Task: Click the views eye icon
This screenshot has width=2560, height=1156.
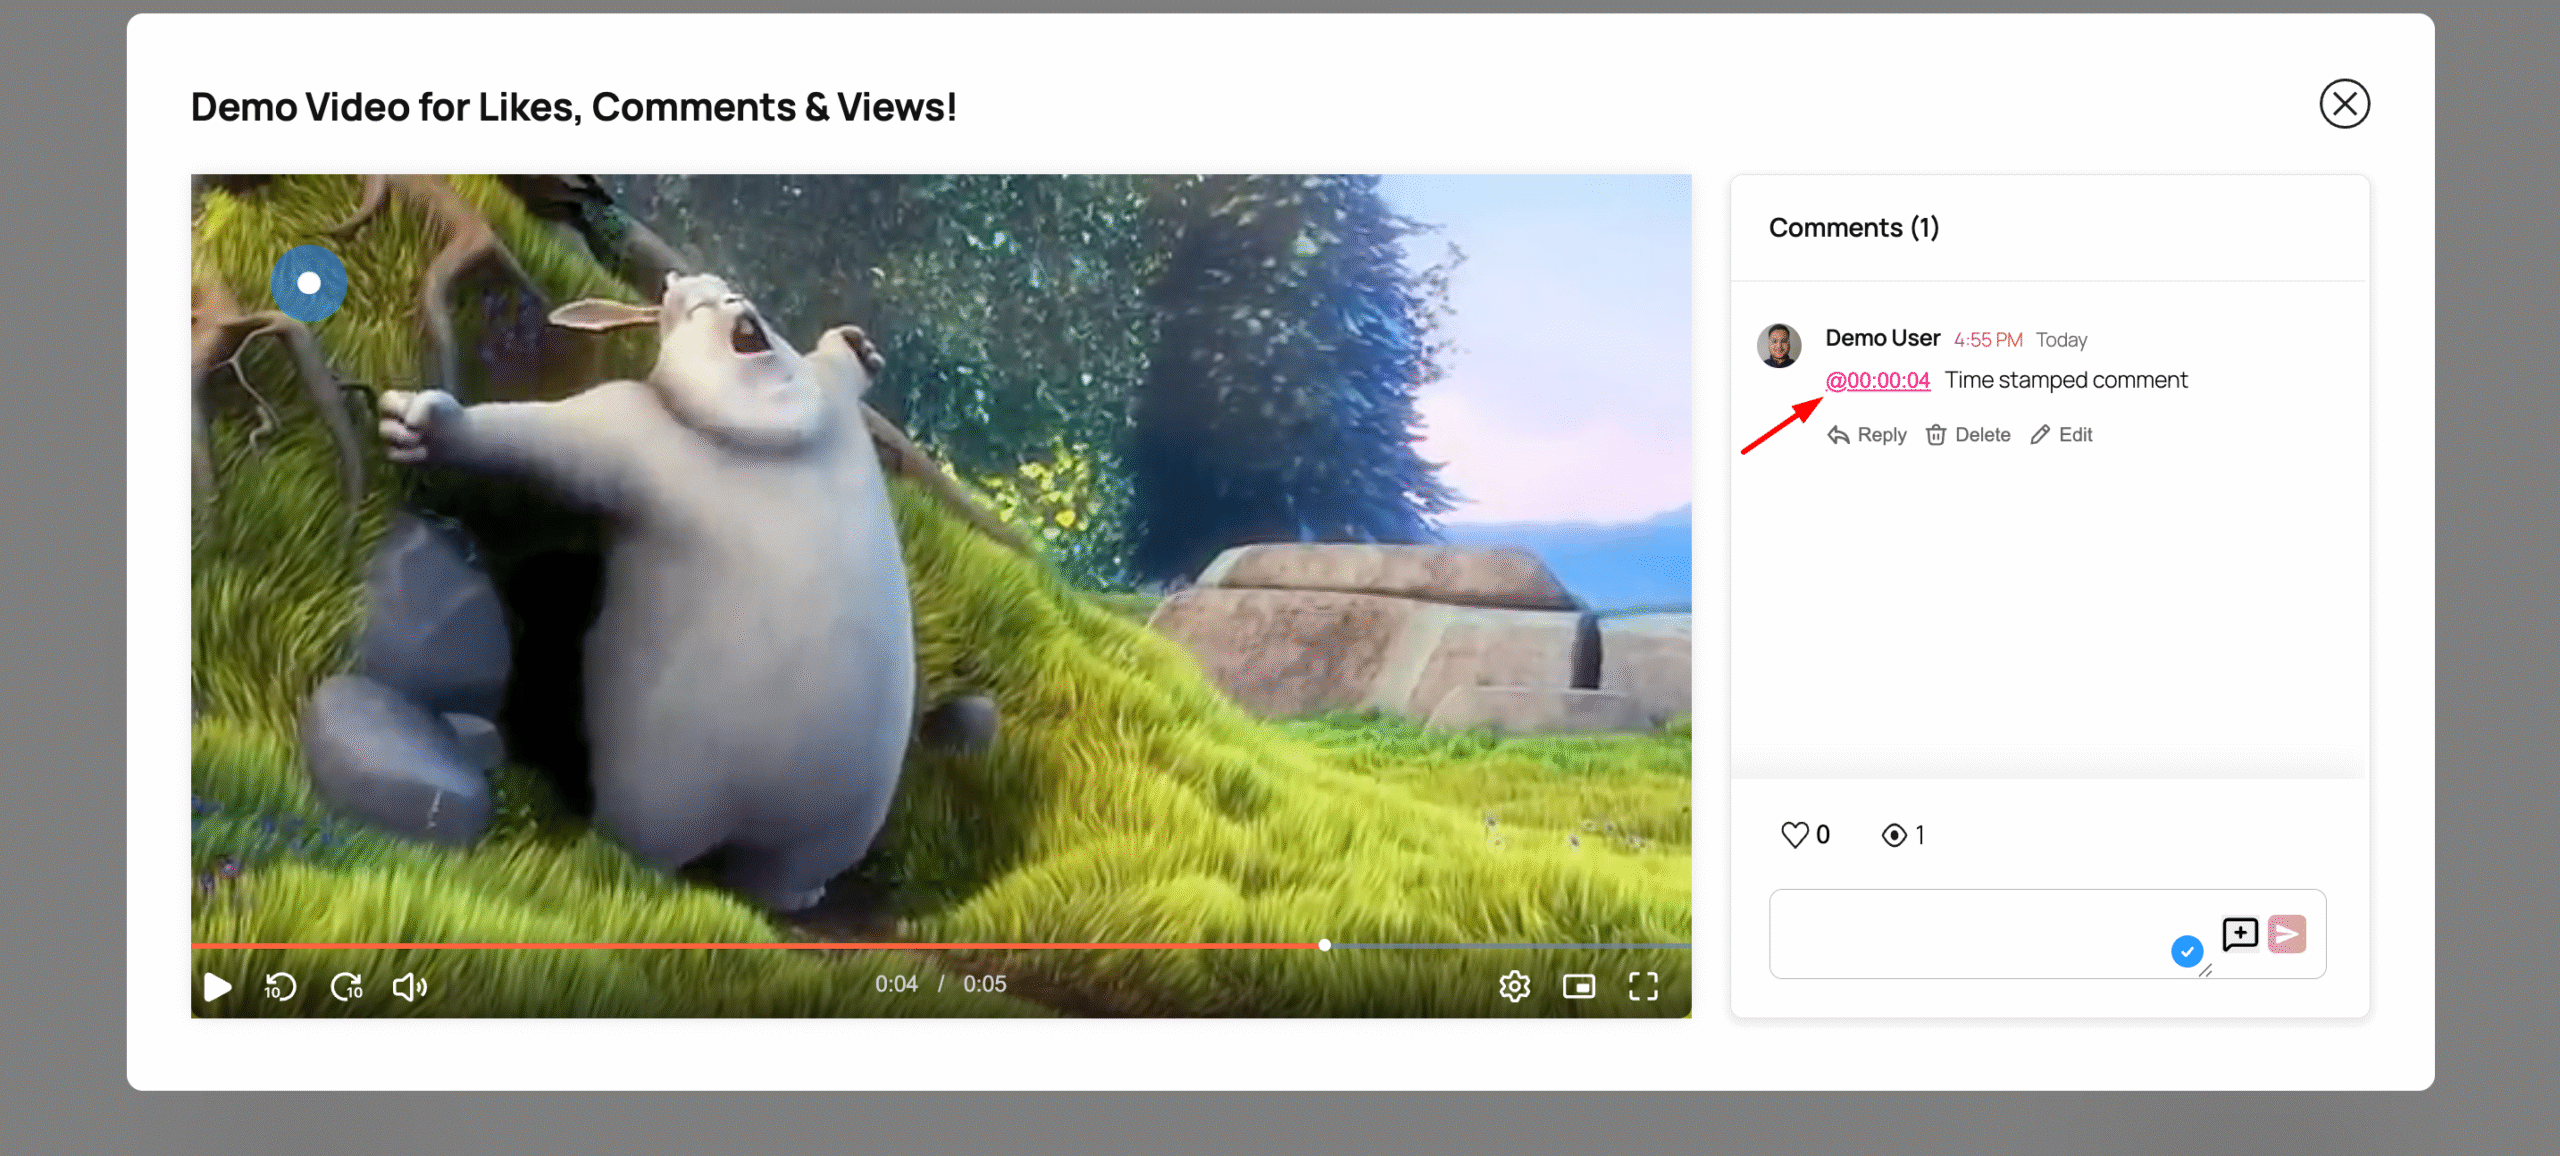Action: point(1893,835)
